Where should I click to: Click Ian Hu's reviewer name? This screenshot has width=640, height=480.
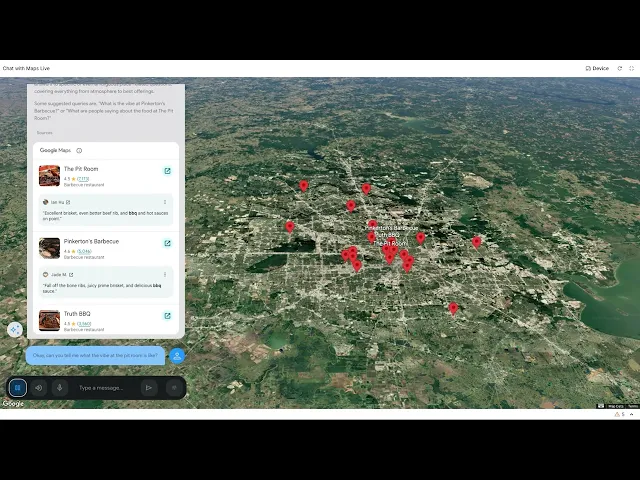[57, 202]
